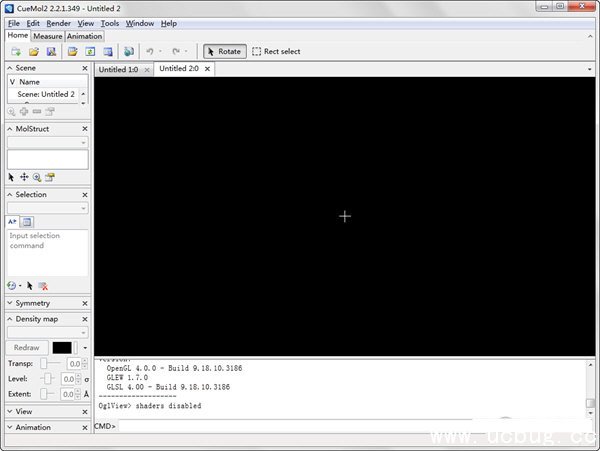This screenshot has height=451, width=600.
Task: Click the delete selection icon with red X
Action: pyautogui.click(x=43, y=285)
